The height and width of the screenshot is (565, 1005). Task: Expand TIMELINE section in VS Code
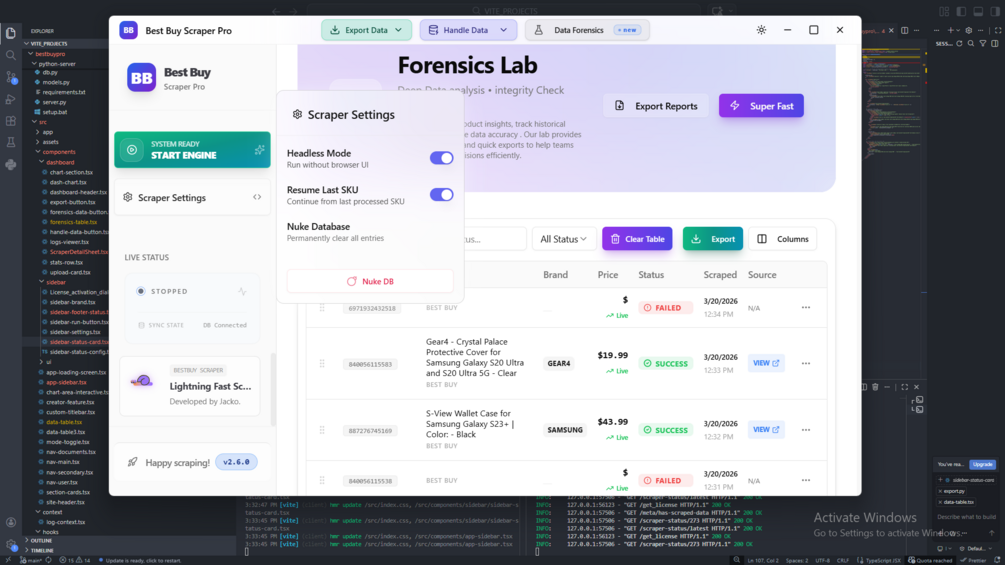42,550
